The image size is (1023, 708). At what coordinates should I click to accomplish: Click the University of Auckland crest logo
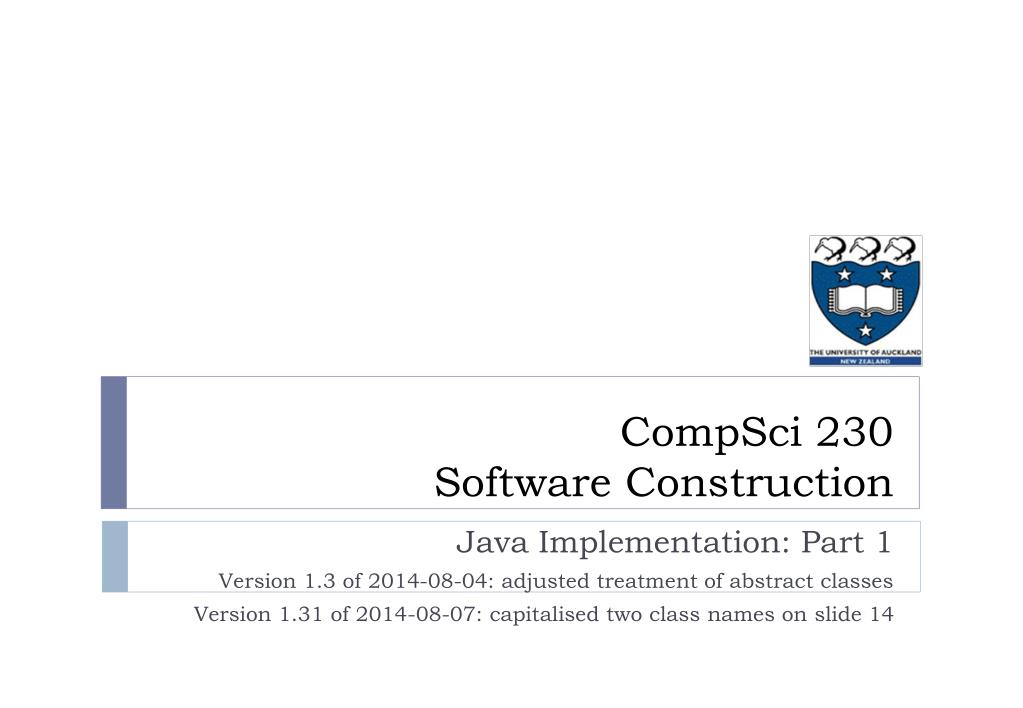pos(865,300)
